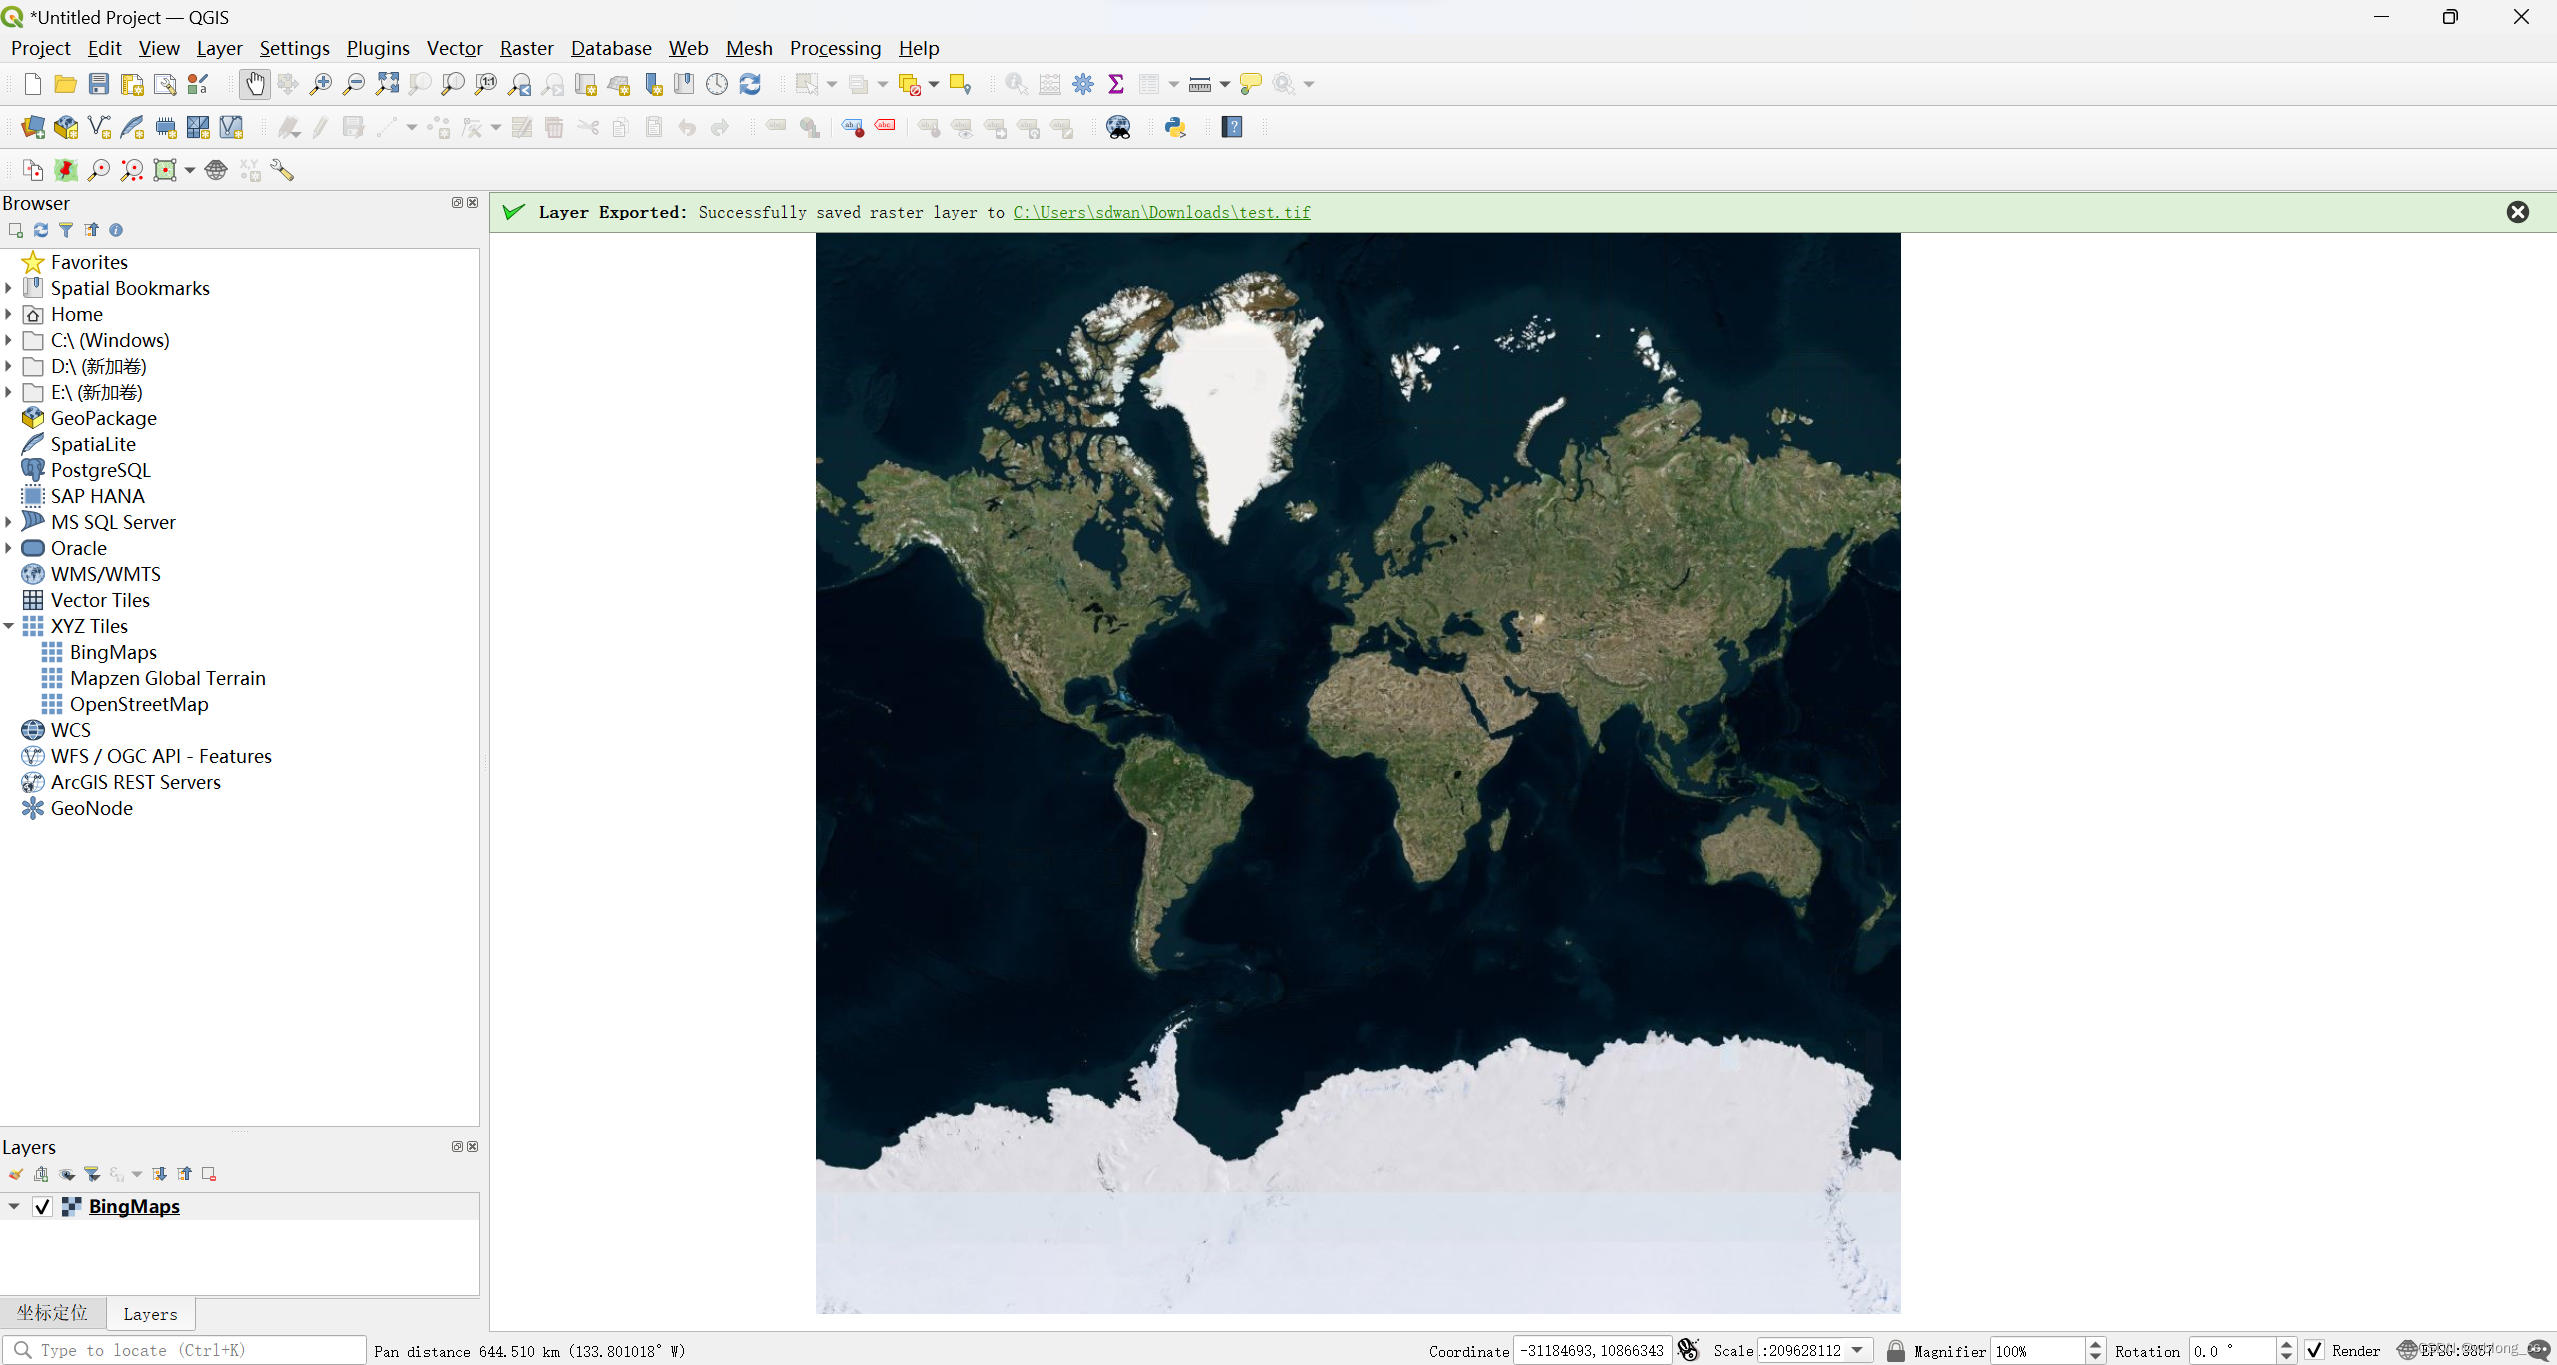This screenshot has width=2557, height=1365.
Task: Click the Temporal Controller Panel icon
Action: coord(716,84)
